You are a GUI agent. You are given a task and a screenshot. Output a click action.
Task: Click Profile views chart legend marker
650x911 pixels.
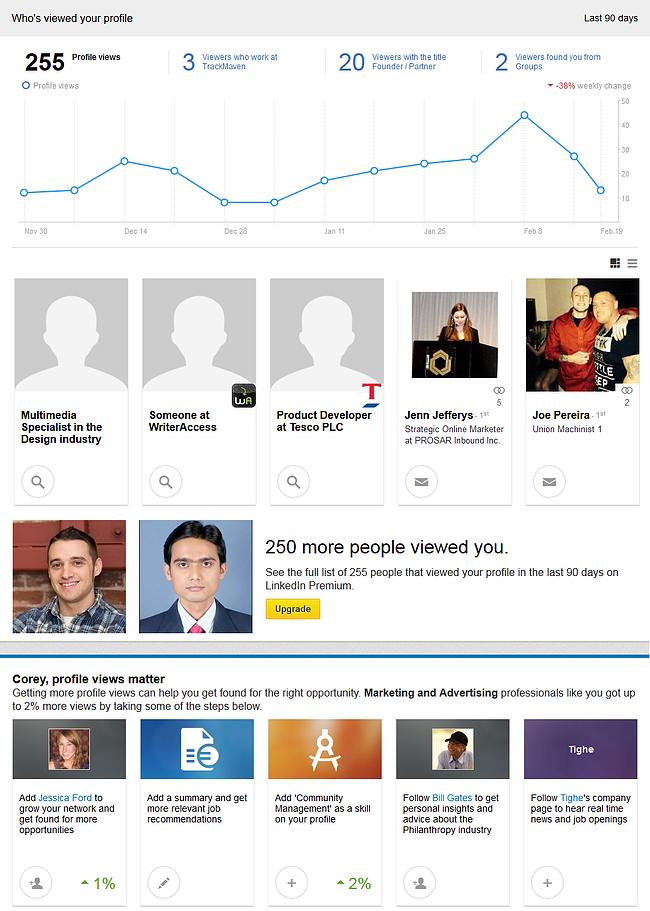pos(26,85)
